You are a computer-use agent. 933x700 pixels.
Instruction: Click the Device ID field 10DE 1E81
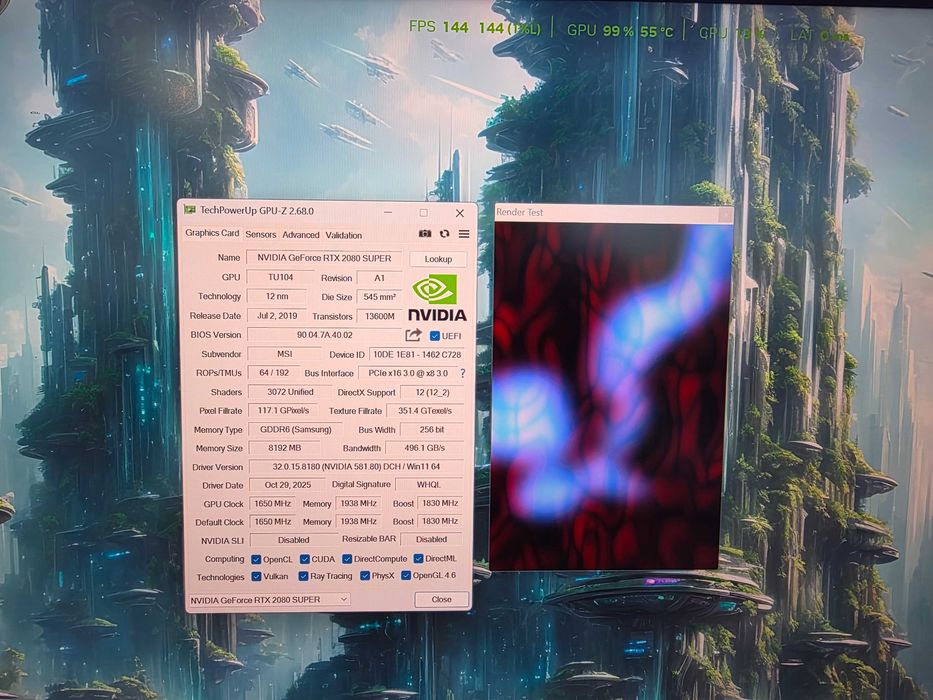pos(417,354)
